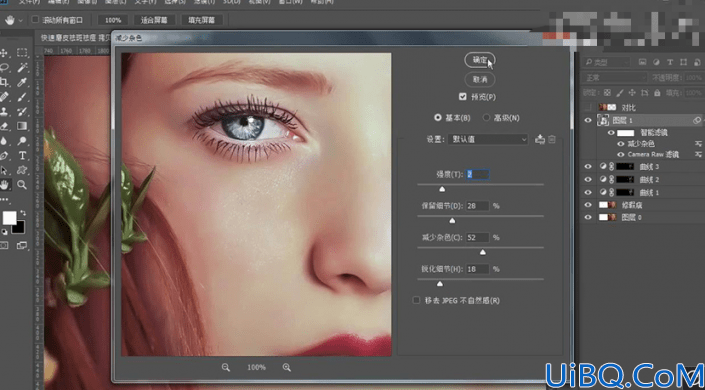The width and height of the screenshot is (705, 390).
Task: Select the Brush tool
Action: click(22, 96)
